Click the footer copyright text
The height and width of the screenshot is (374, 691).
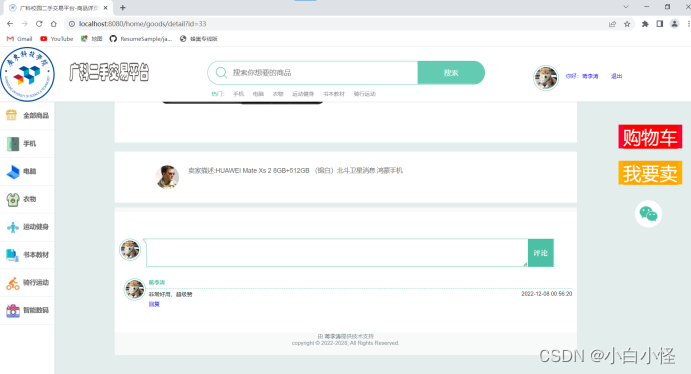tap(345, 343)
